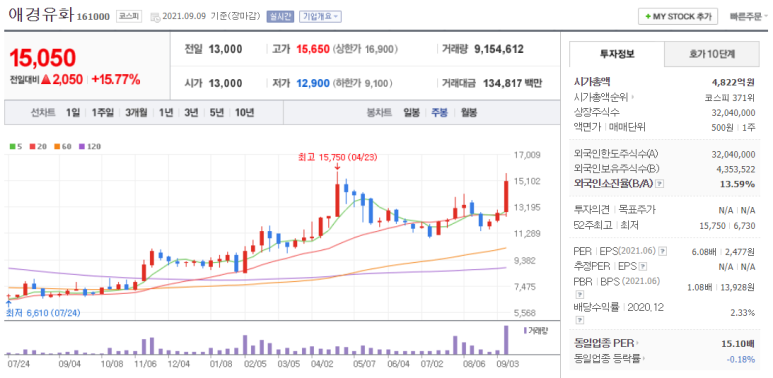The image size is (773, 378).
Task: Select the 일봉 candlestick chart option
Action: [x=411, y=112]
